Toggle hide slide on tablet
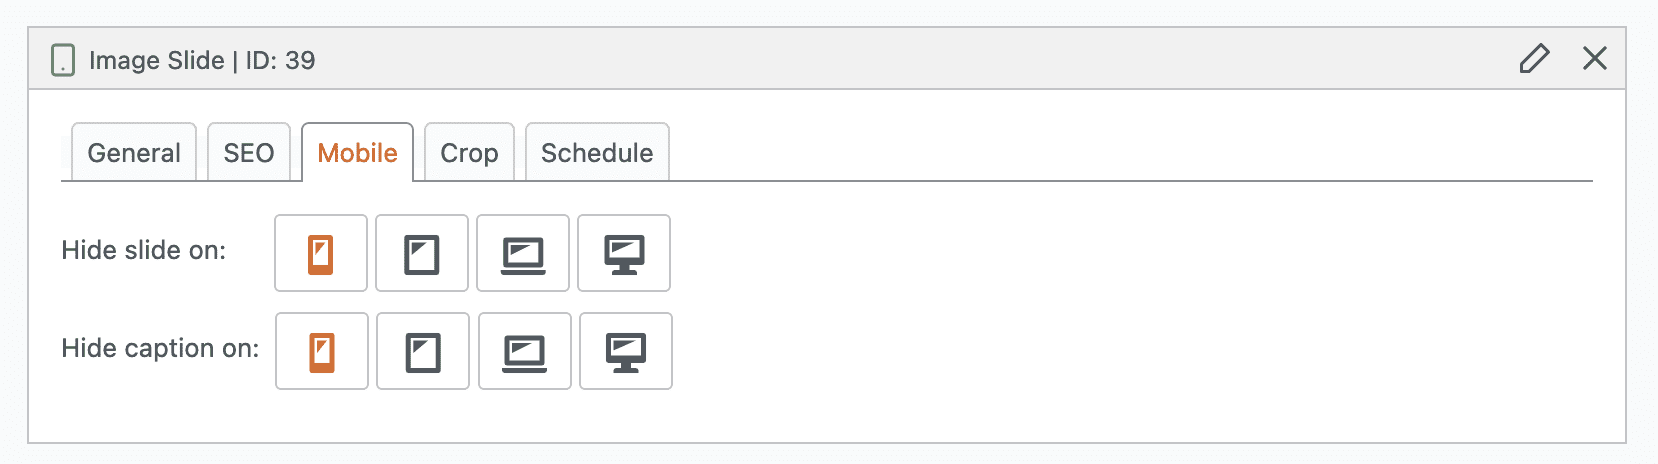The width and height of the screenshot is (1658, 464). pyautogui.click(x=422, y=254)
